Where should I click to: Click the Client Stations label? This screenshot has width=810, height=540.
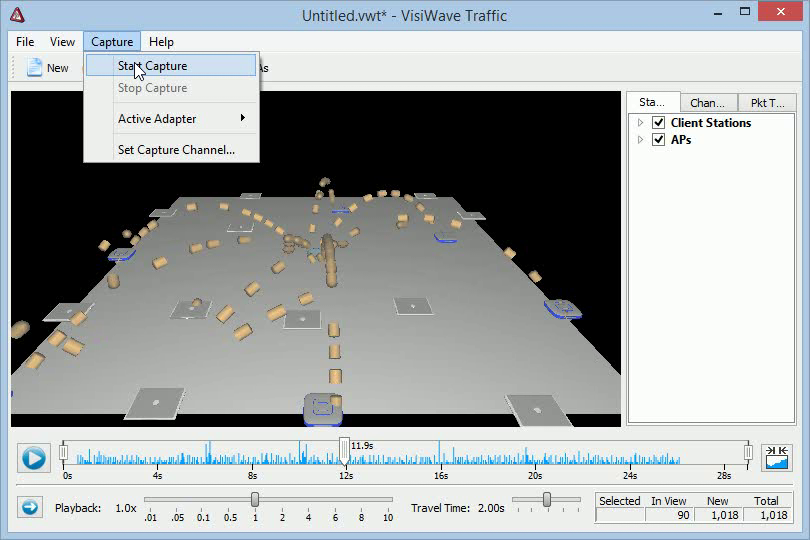coord(711,122)
